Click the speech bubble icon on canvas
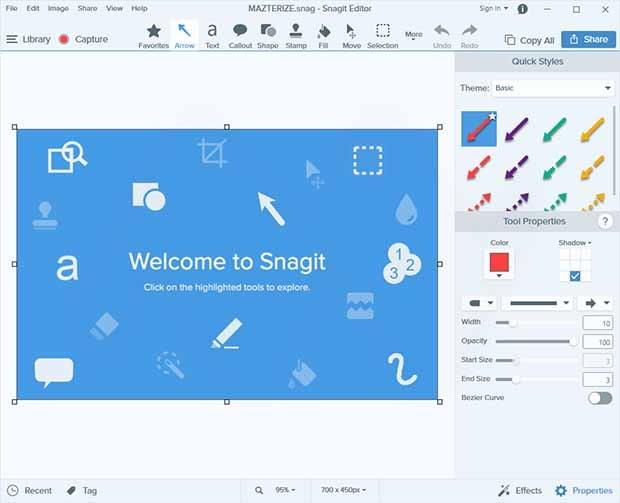This screenshot has height=503, width=620. pyautogui.click(x=54, y=372)
